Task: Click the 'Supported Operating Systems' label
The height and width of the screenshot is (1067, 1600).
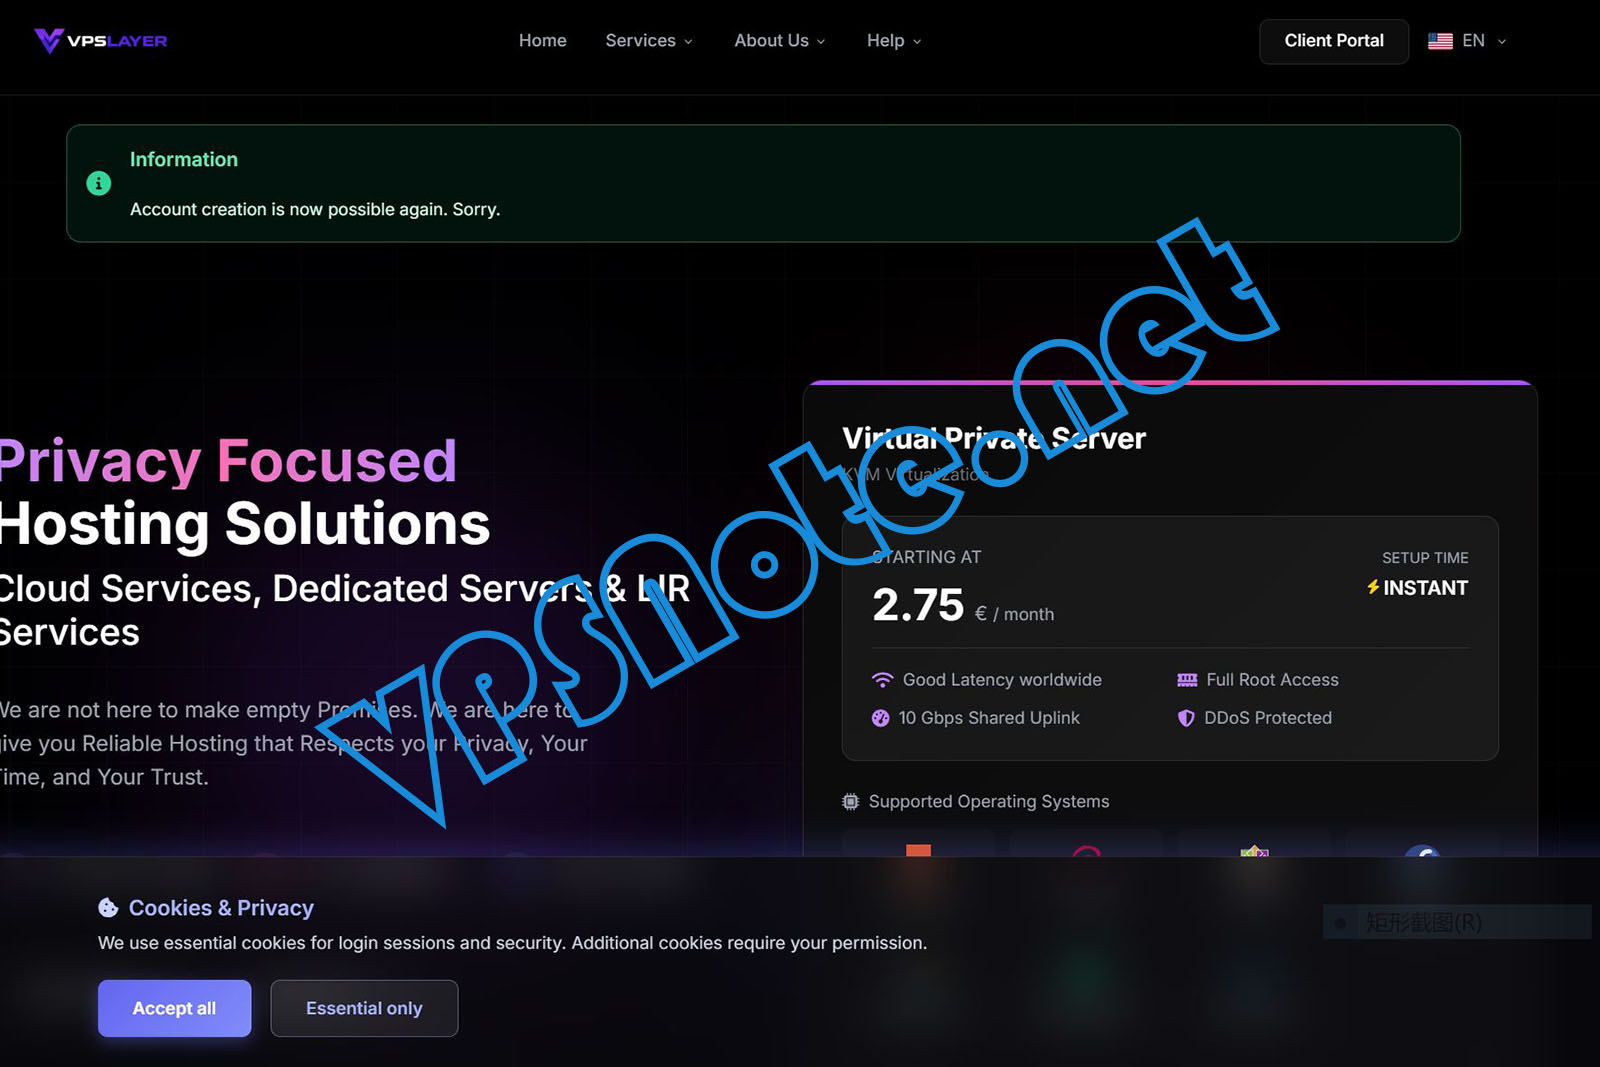Action: [989, 801]
